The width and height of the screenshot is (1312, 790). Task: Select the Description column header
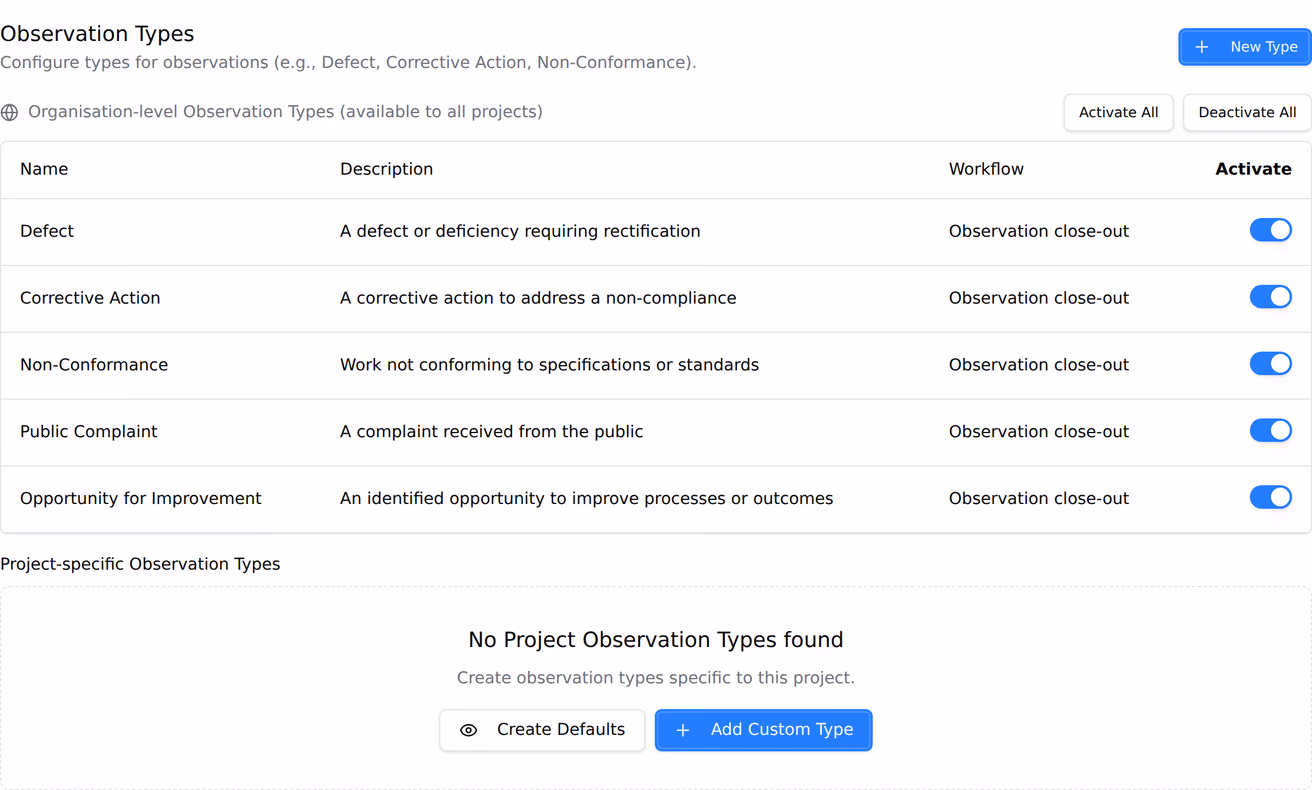(386, 169)
